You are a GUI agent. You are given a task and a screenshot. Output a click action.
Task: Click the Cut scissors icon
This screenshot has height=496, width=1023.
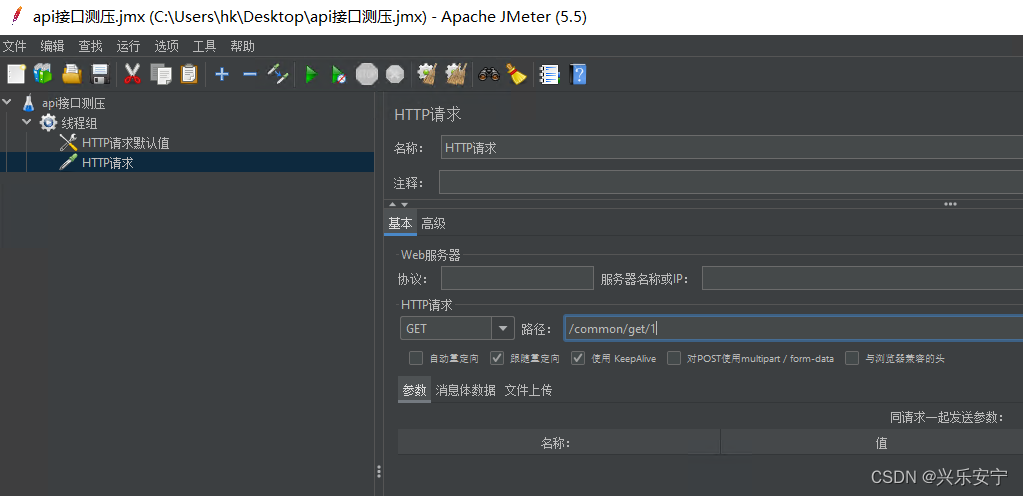(x=132, y=74)
